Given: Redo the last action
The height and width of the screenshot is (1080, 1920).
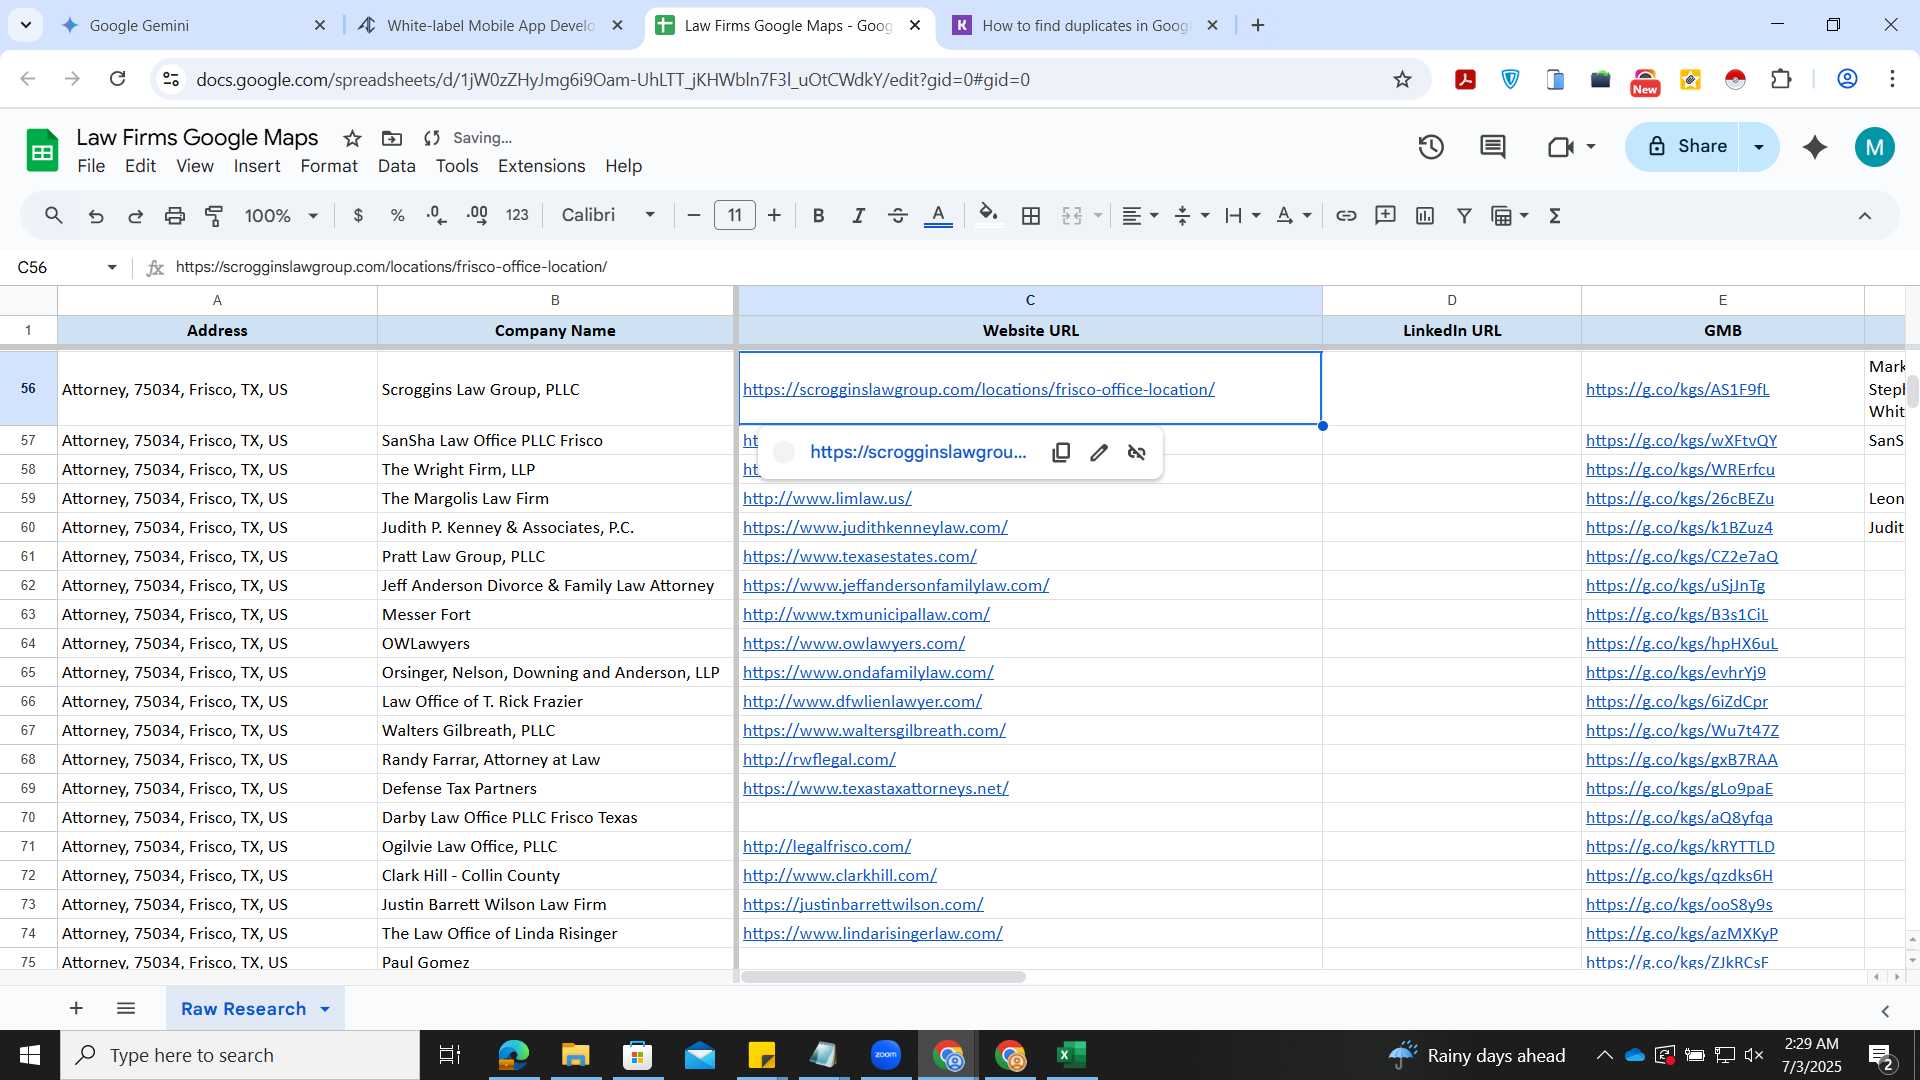Looking at the screenshot, I should click(x=135, y=215).
